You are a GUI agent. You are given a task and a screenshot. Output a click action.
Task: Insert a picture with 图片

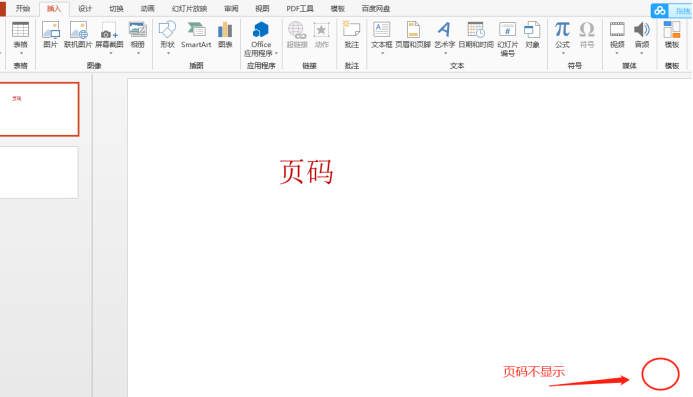tap(50, 34)
